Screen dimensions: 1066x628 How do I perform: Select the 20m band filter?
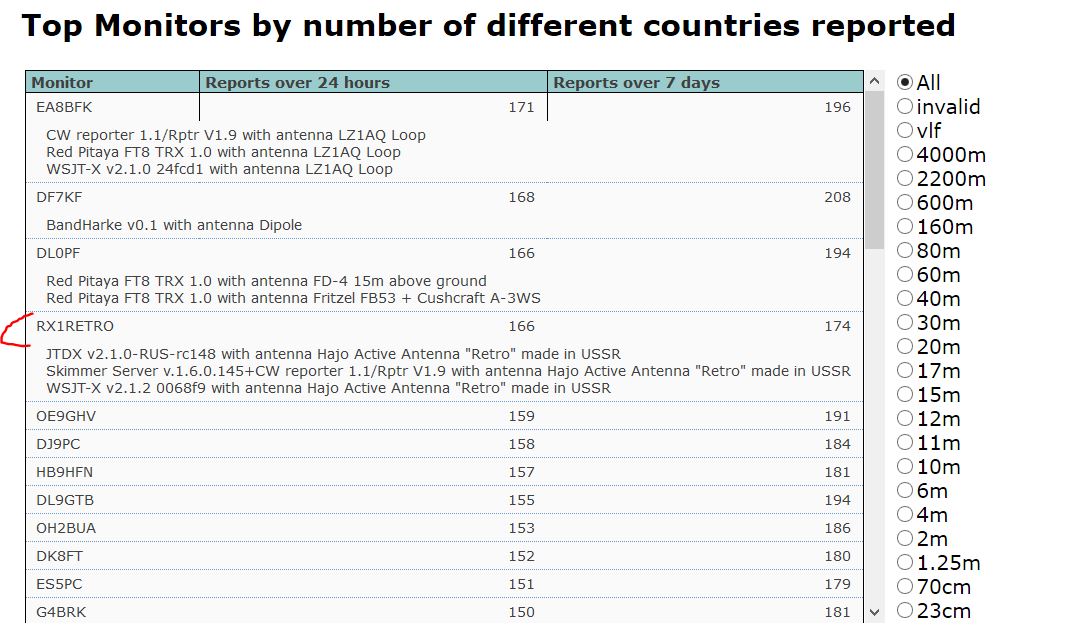click(905, 347)
